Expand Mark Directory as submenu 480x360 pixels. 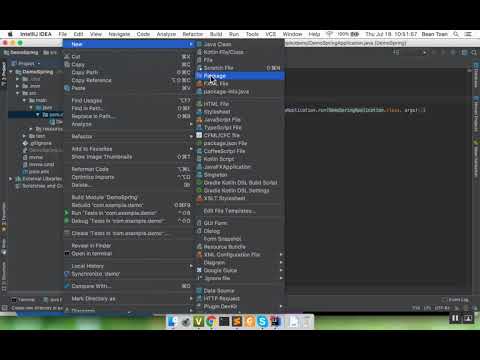(x=191, y=299)
